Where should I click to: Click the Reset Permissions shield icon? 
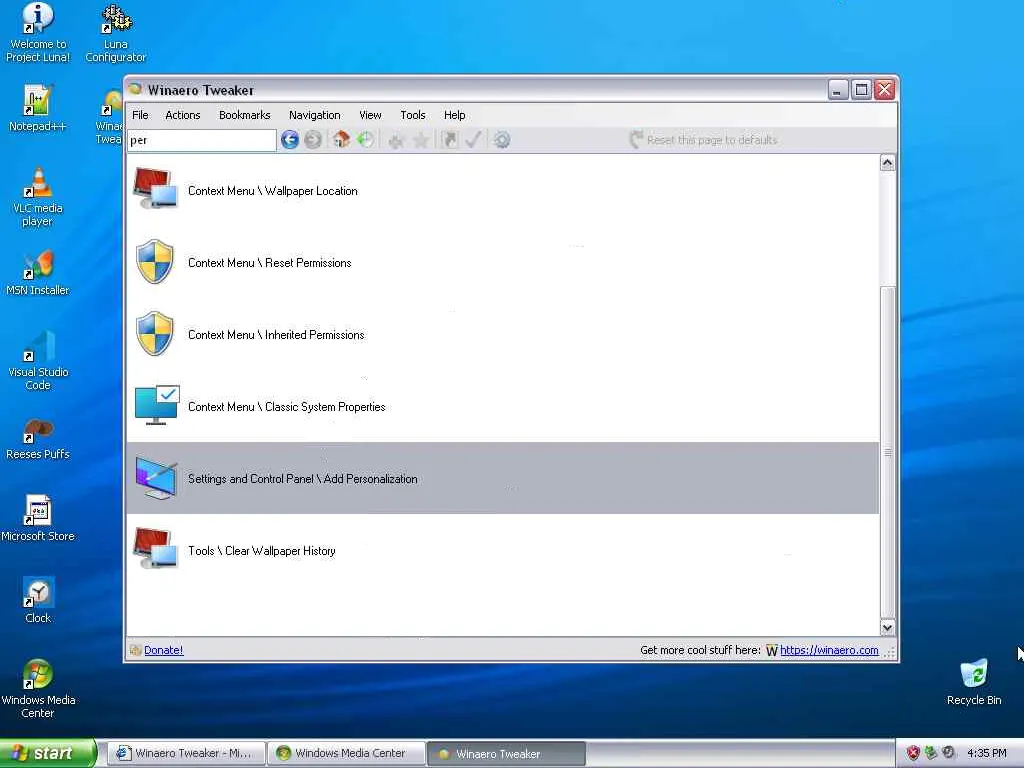(155, 261)
